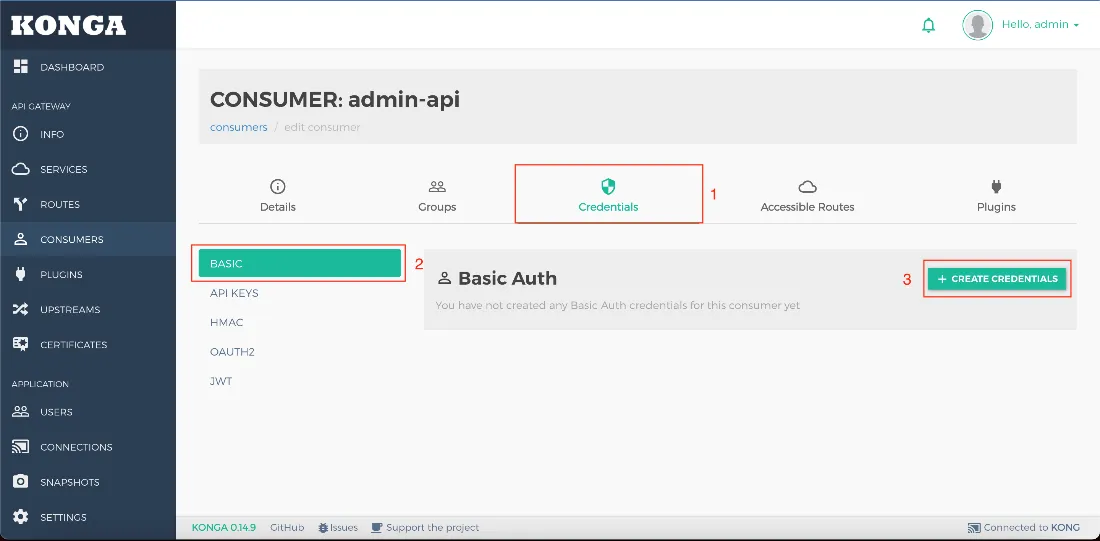The image size is (1100, 541).
Task: Click the Consumers person icon in sidebar
Action: click(20, 239)
